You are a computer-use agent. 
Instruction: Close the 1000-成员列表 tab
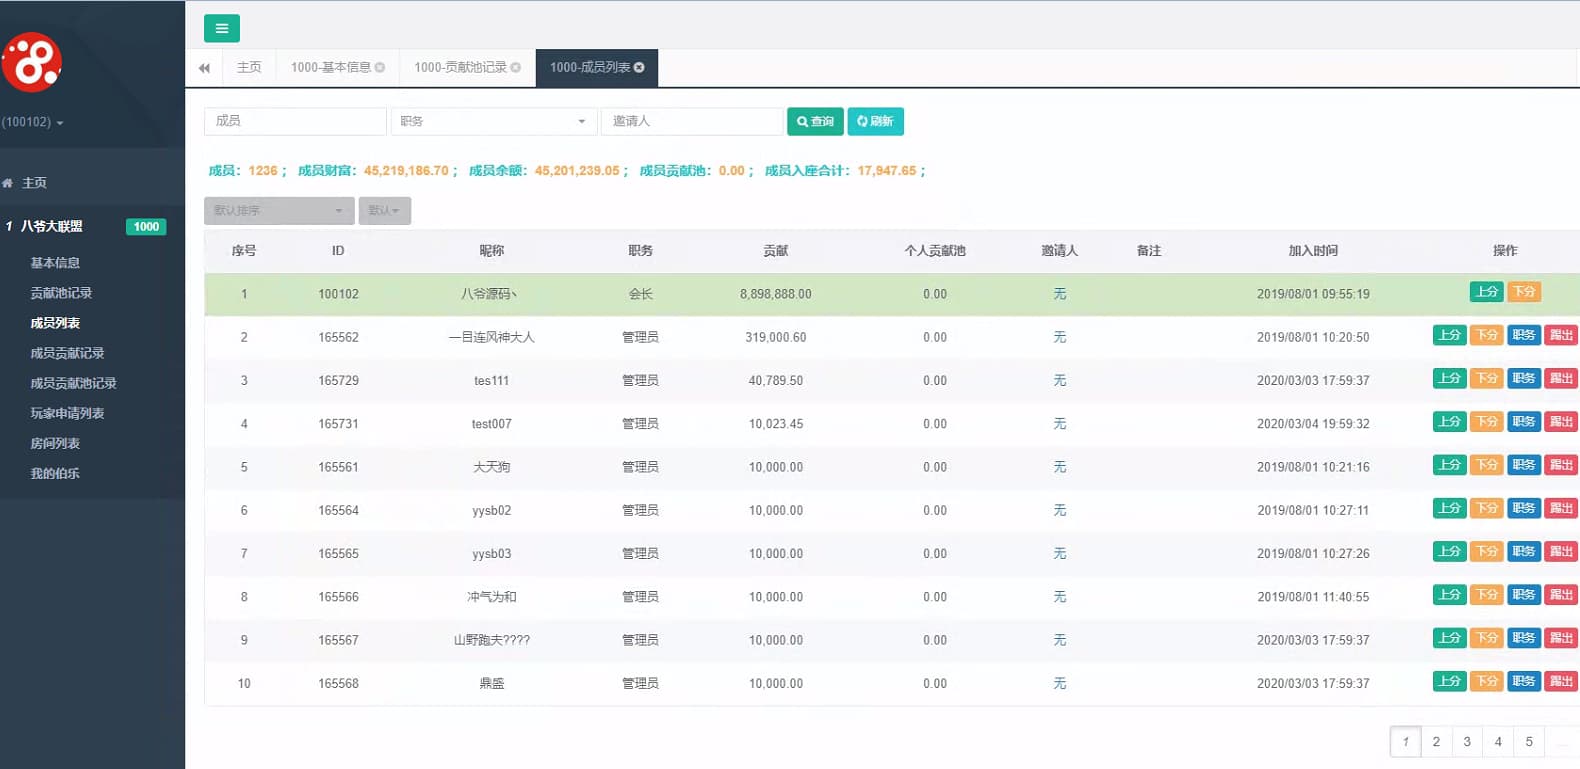639,68
